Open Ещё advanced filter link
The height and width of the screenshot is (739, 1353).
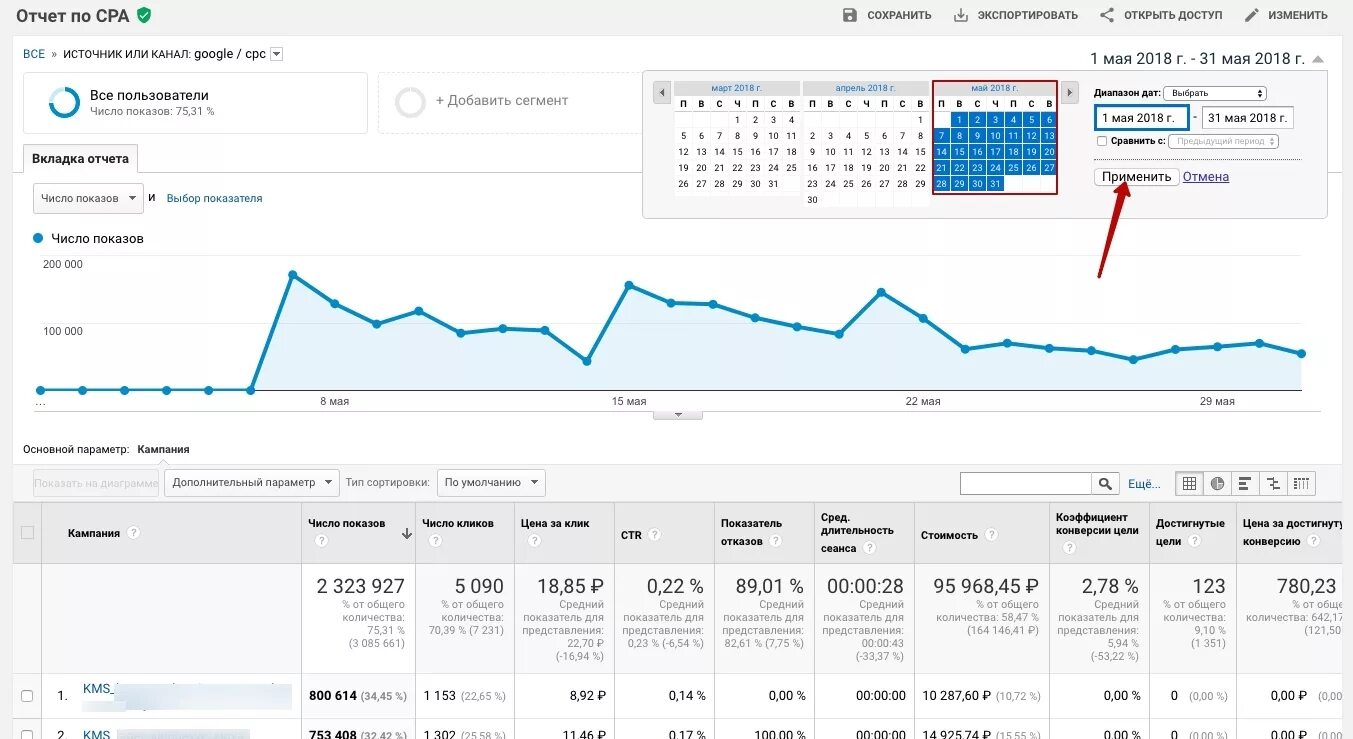[x=1144, y=484]
